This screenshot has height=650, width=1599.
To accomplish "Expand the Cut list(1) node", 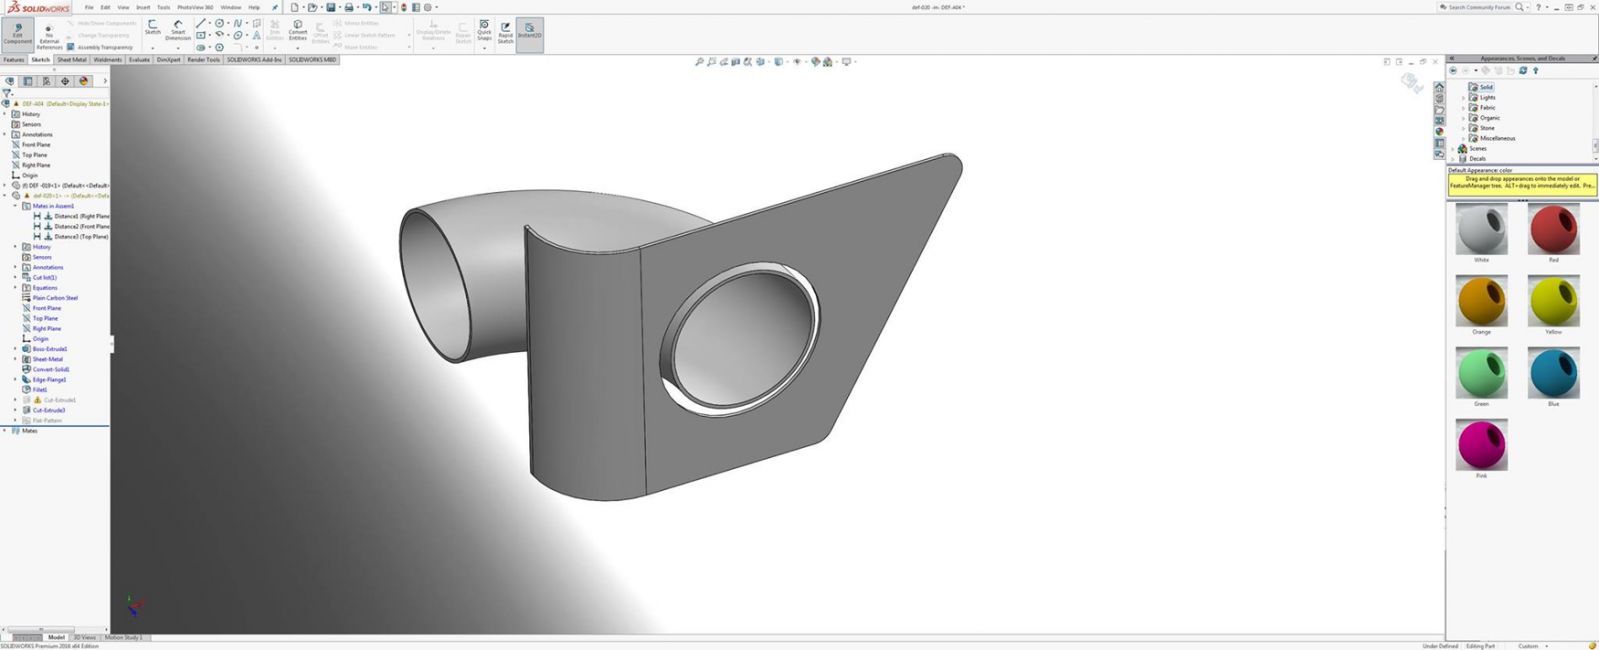I will (x=15, y=277).
